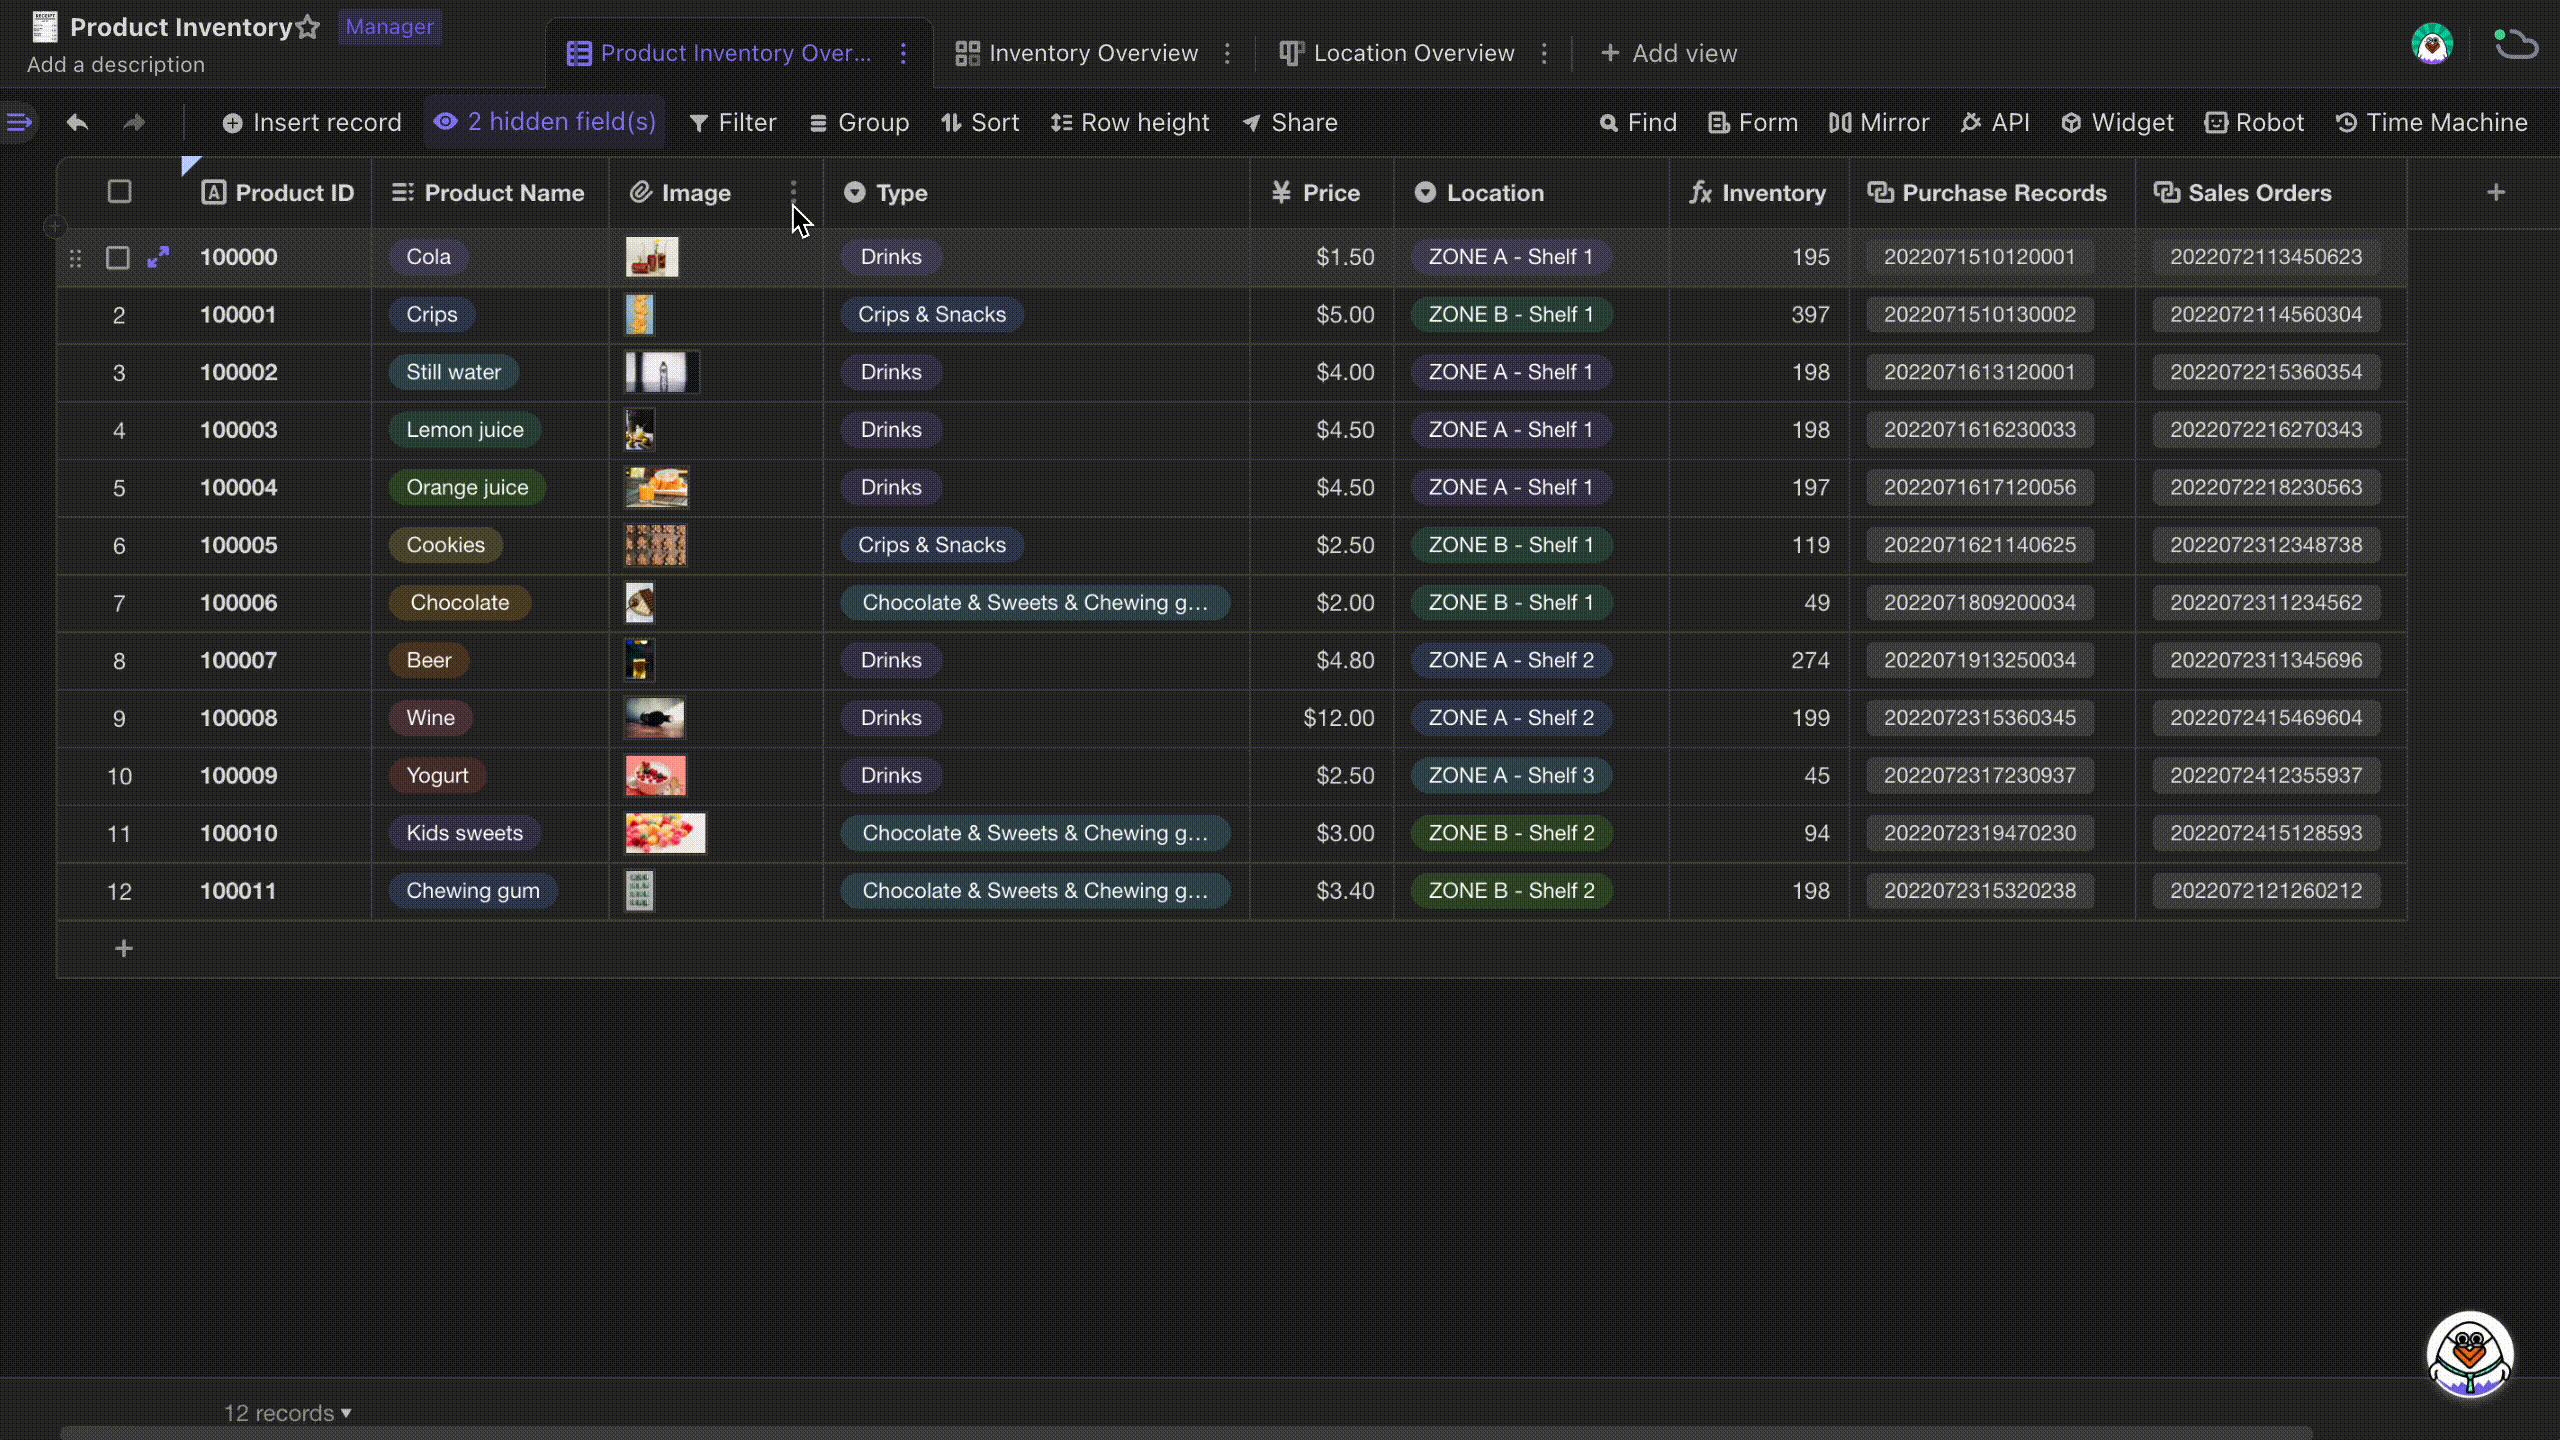Expand the Product Inventory Over... tab
Screen dimensions: 2560x1440
point(902,53)
